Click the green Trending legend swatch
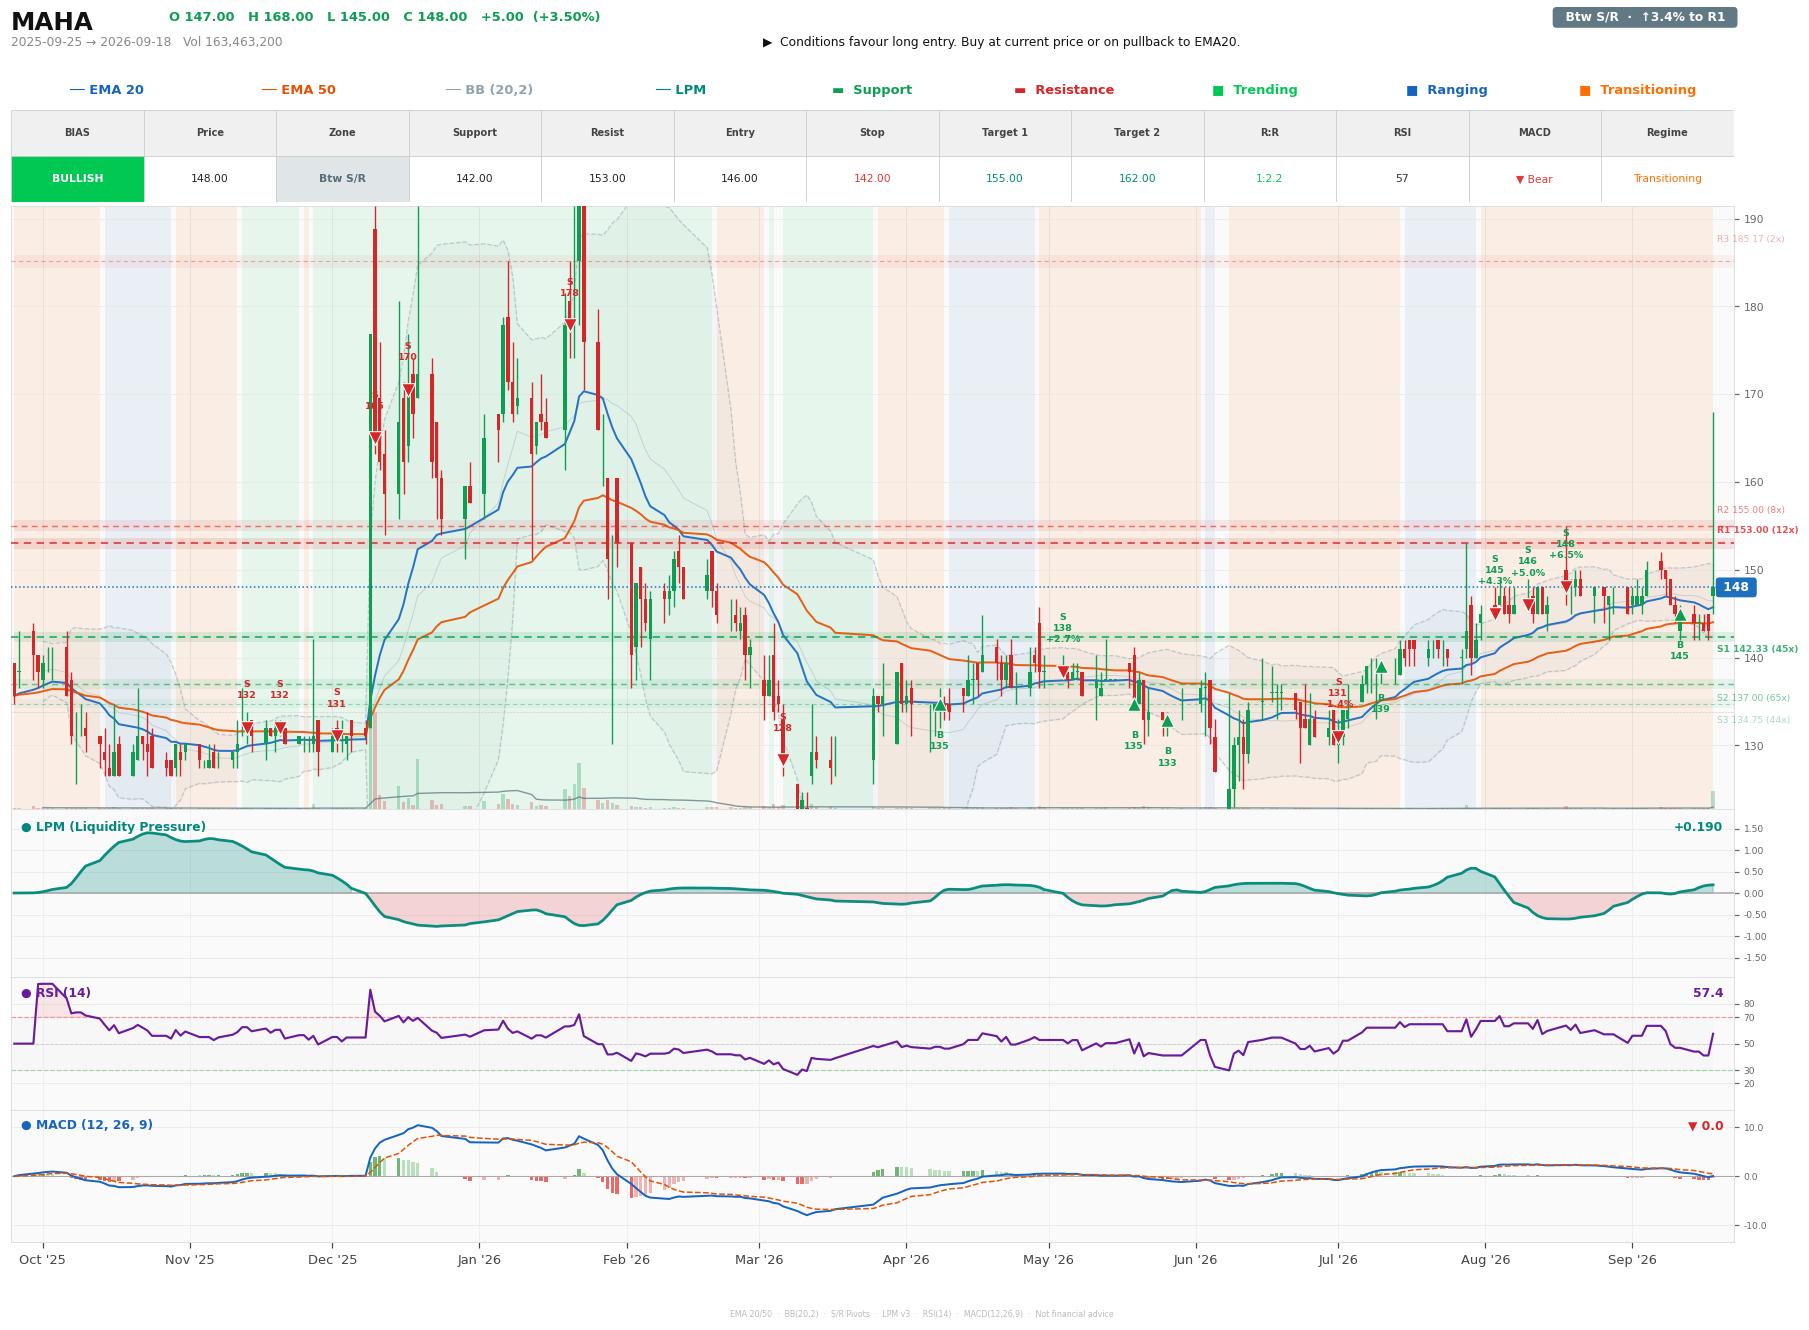The width and height of the screenshot is (1809, 1330). tap(1218, 90)
